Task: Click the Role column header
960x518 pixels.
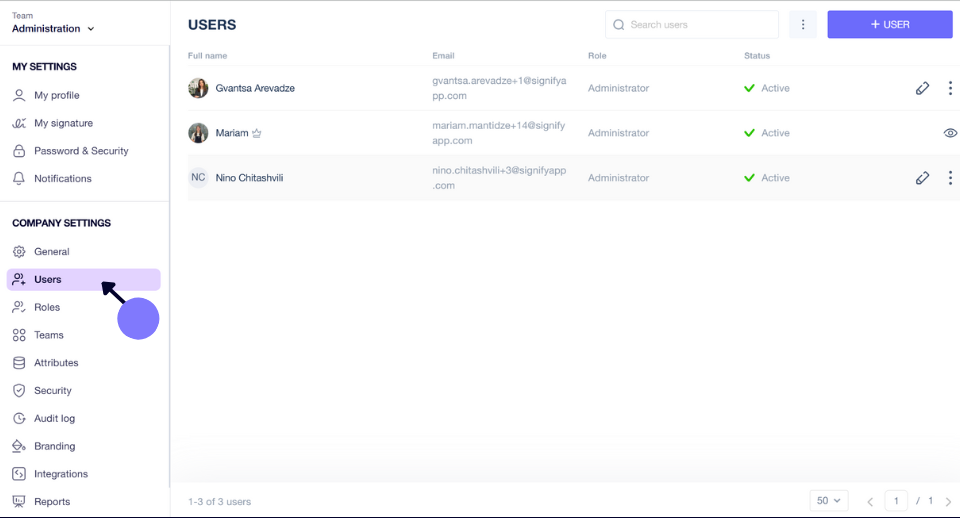Action: (x=597, y=56)
